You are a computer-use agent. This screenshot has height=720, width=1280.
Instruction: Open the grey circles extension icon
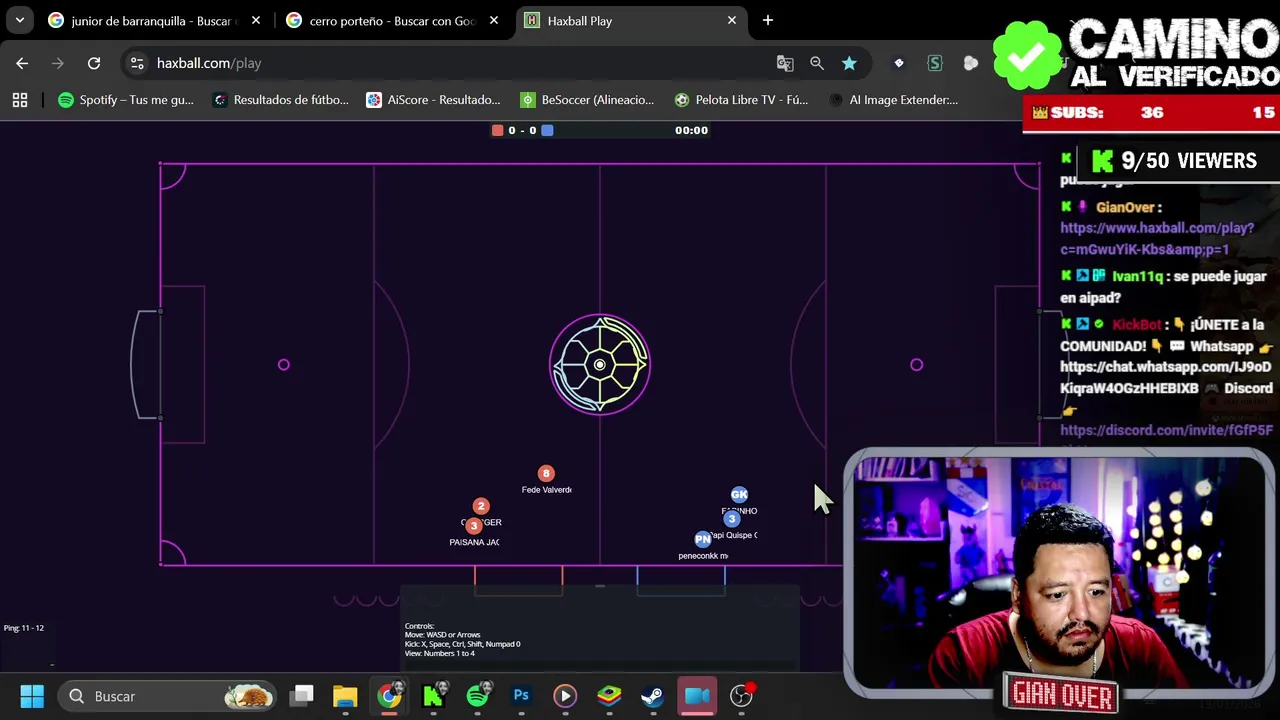pyautogui.click(x=971, y=63)
